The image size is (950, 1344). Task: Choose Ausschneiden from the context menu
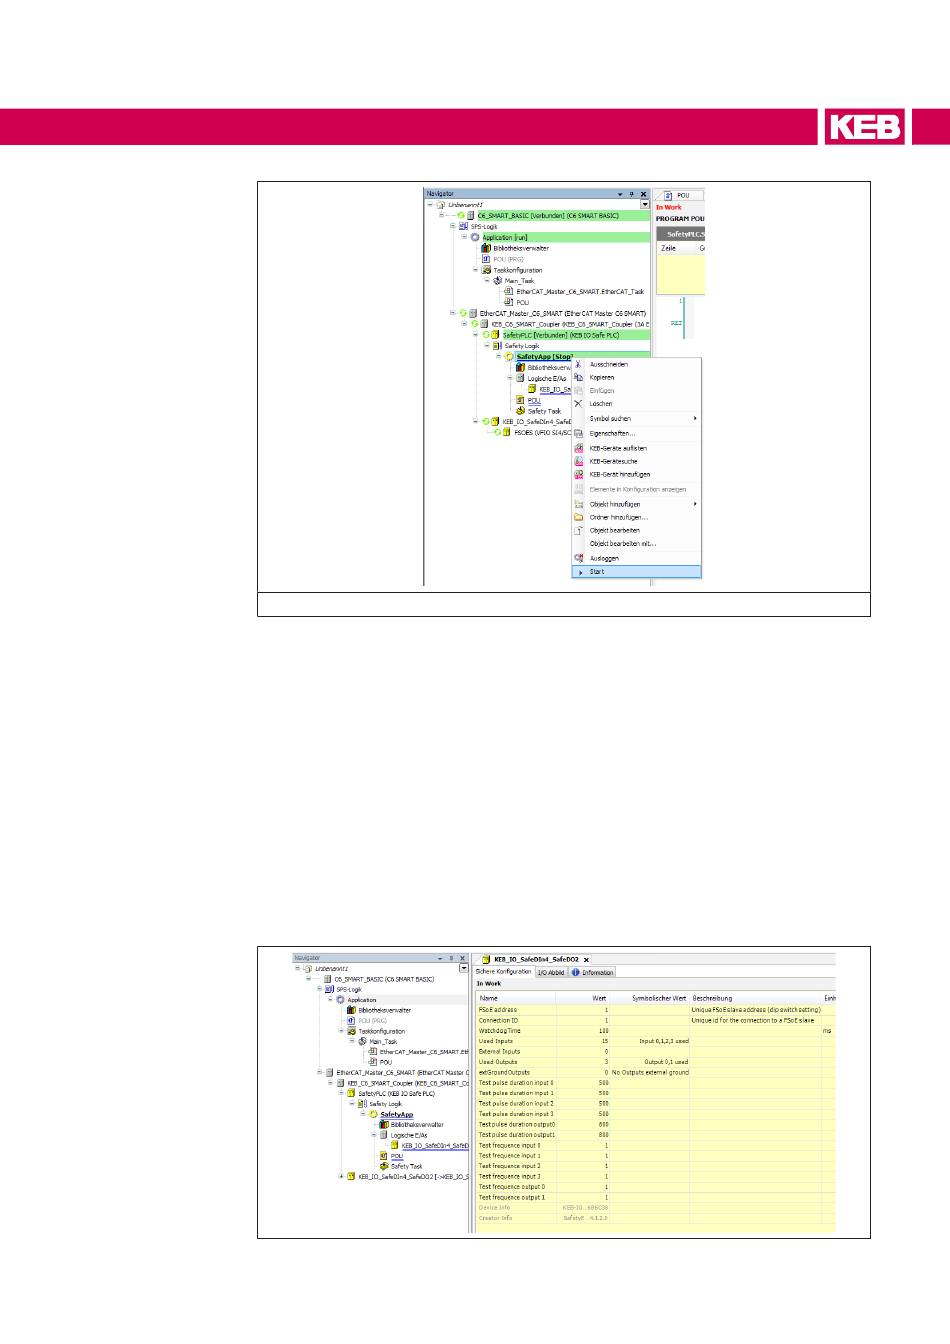click(x=609, y=364)
